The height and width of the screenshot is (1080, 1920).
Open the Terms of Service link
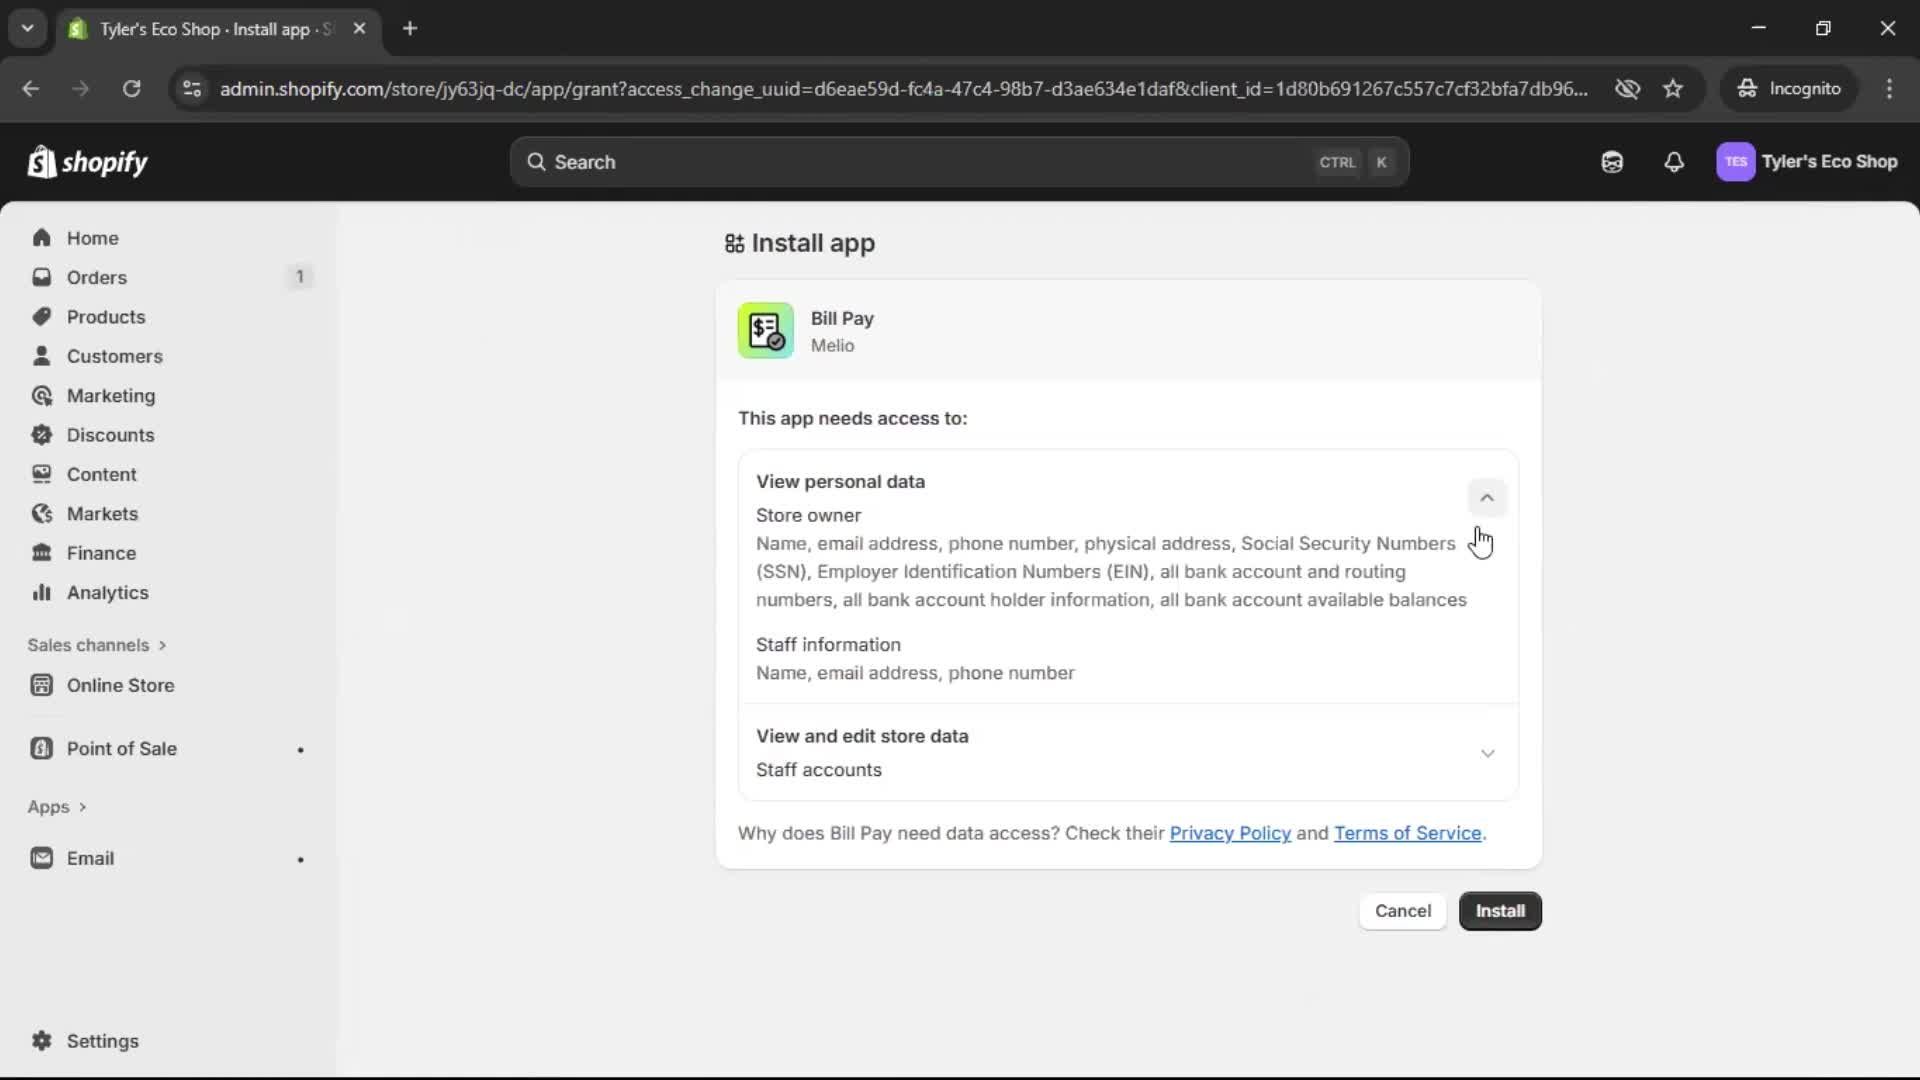point(1406,833)
